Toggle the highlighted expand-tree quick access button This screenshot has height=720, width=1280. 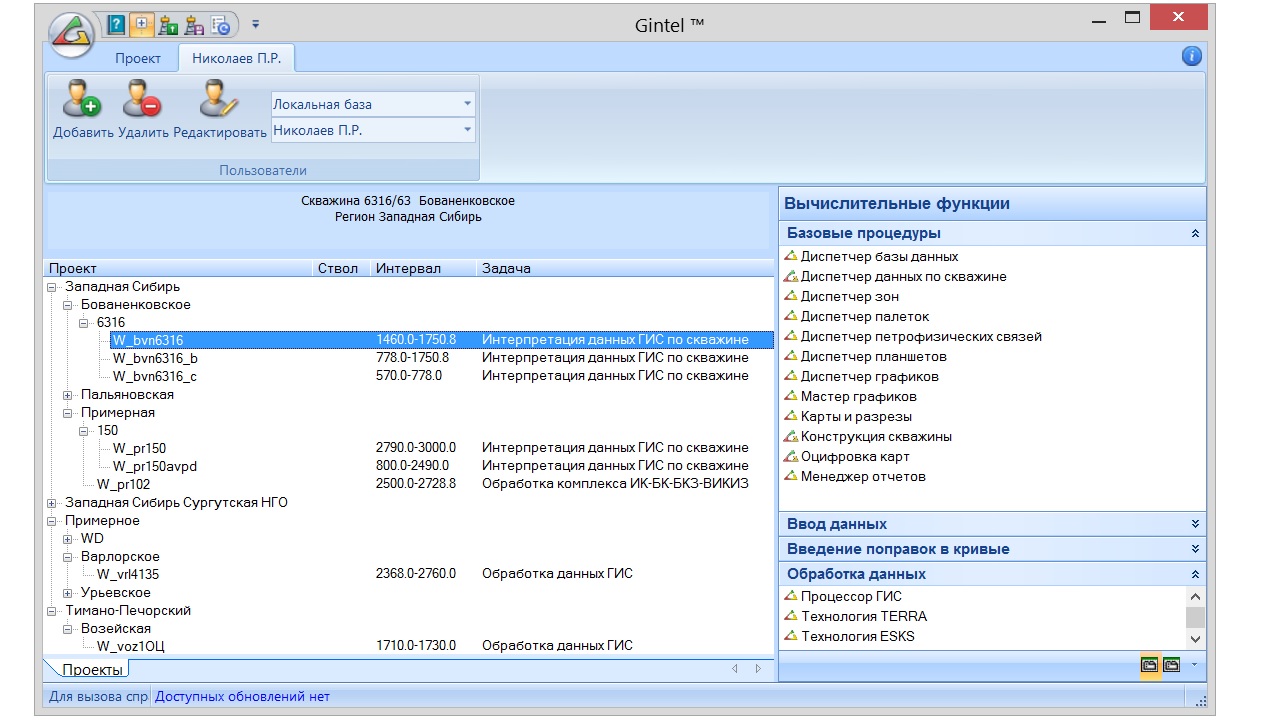tap(142, 24)
